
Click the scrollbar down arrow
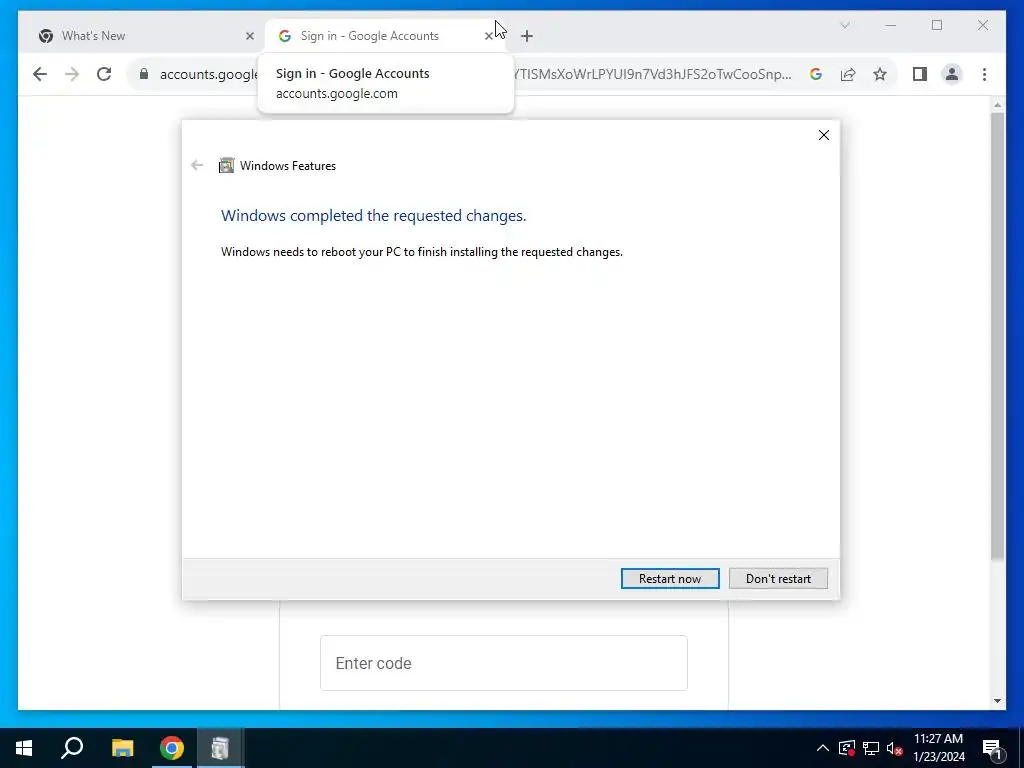click(x=997, y=701)
